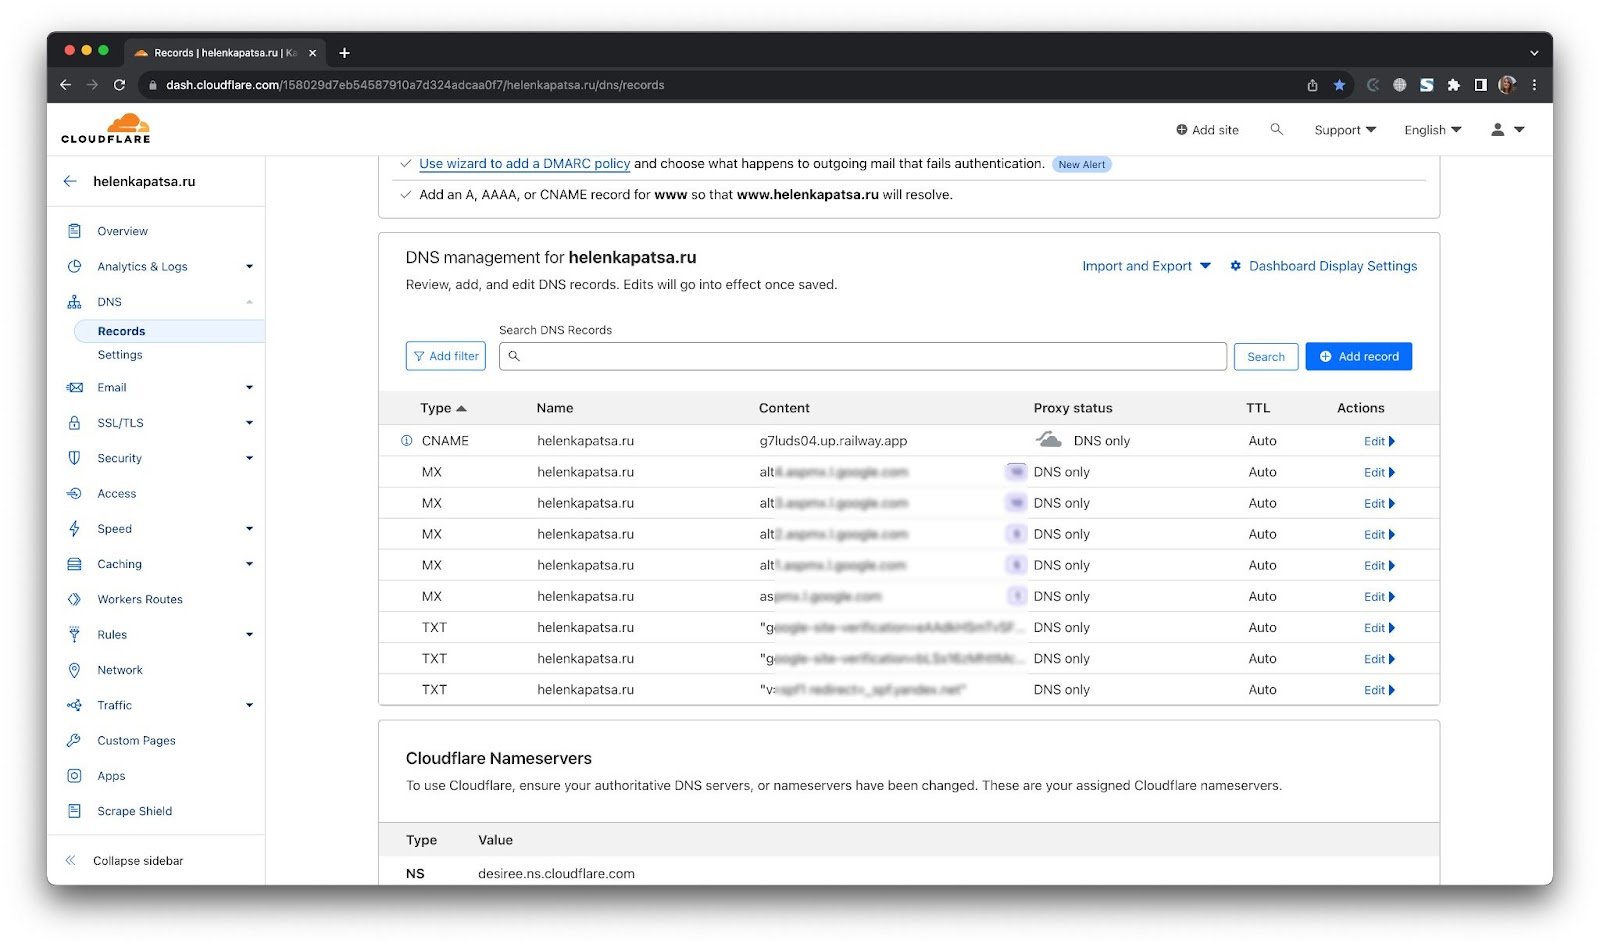Open Custom Pages in sidebar
1600x947 pixels.
click(136, 740)
